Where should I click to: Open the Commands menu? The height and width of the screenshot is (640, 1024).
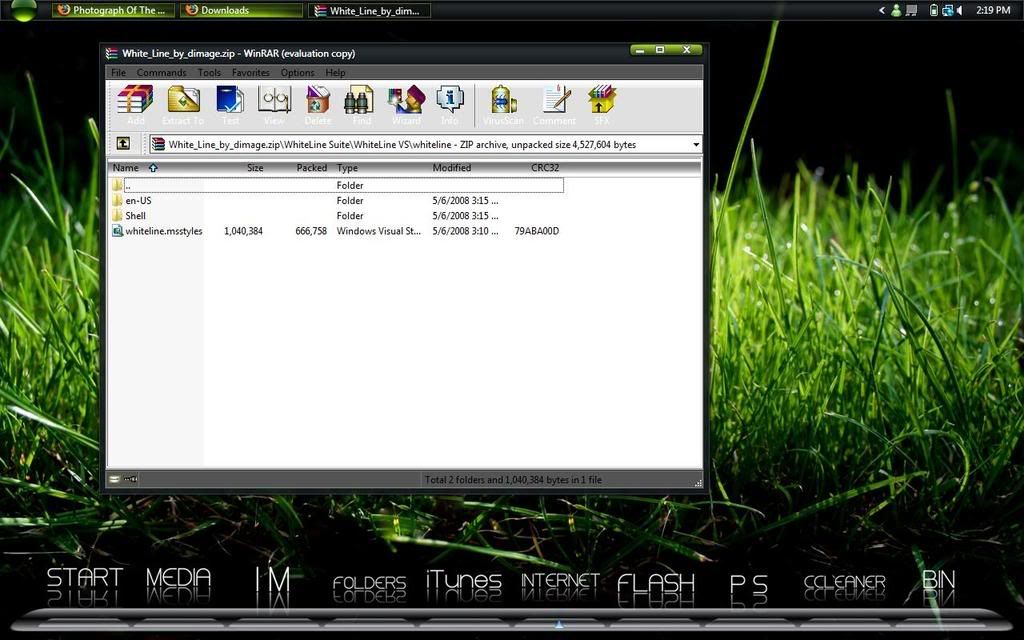[x=161, y=72]
